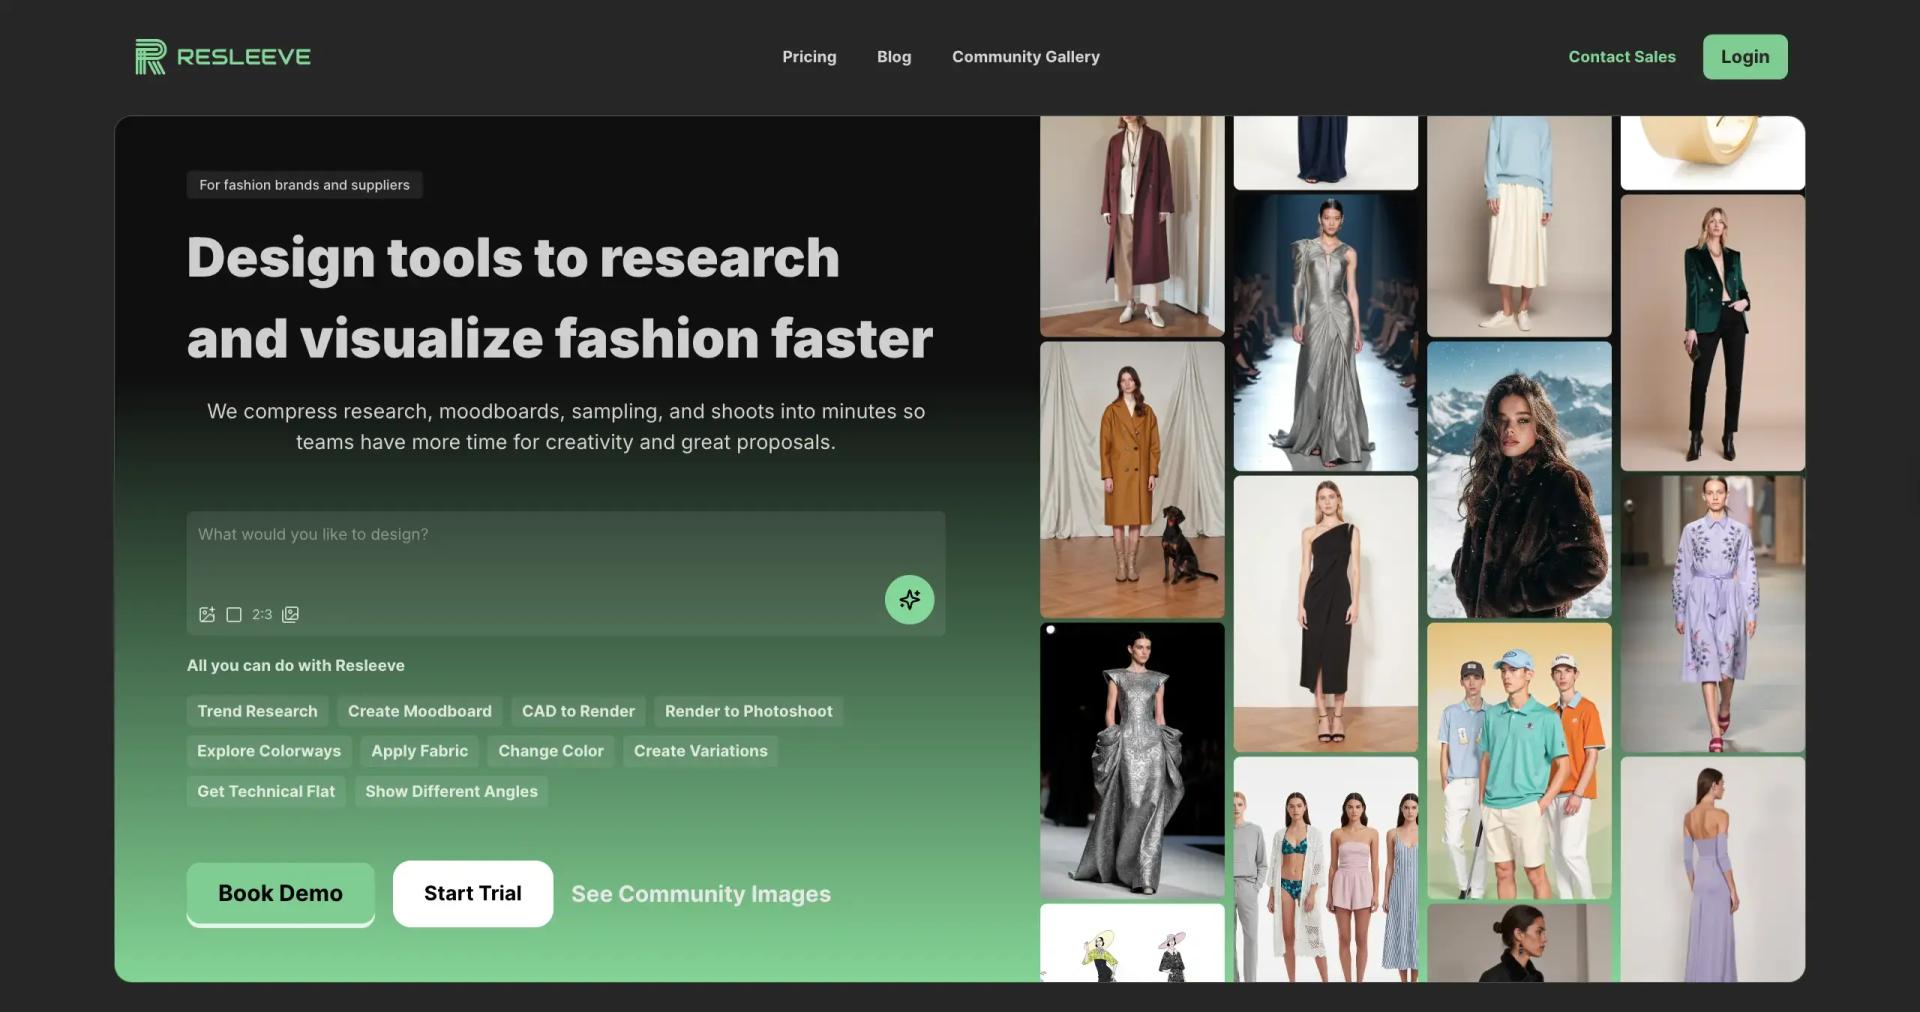This screenshot has height=1012, width=1920.
Task: Open the fur coat mountain photo thumbnail
Action: pos(1518,480)
